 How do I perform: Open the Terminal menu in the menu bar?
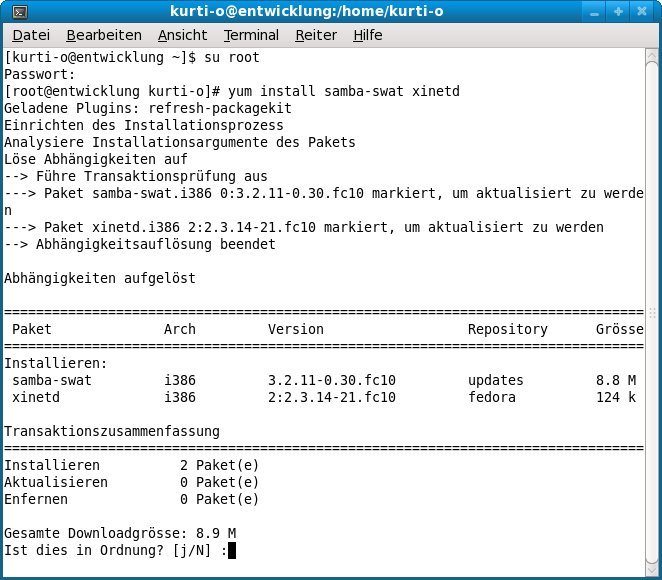(251, 35)
